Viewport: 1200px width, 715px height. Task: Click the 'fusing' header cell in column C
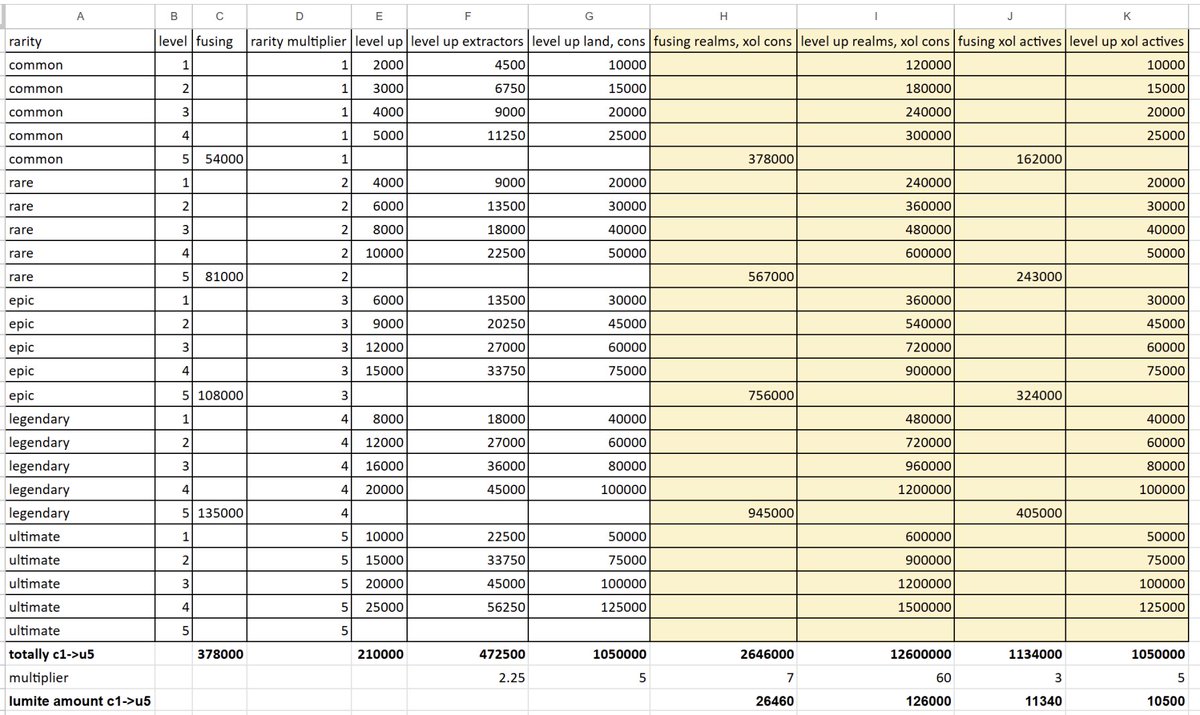pos(218,42)
